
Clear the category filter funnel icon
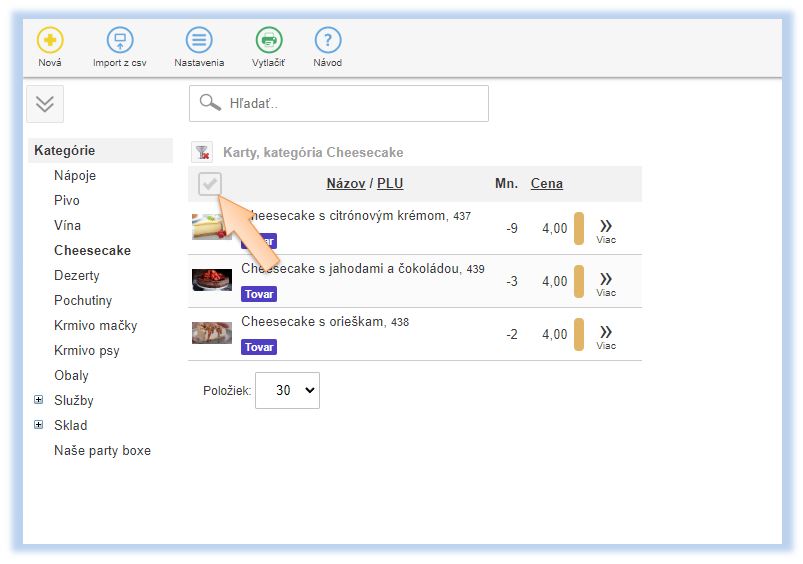click(x=202, y=153)
